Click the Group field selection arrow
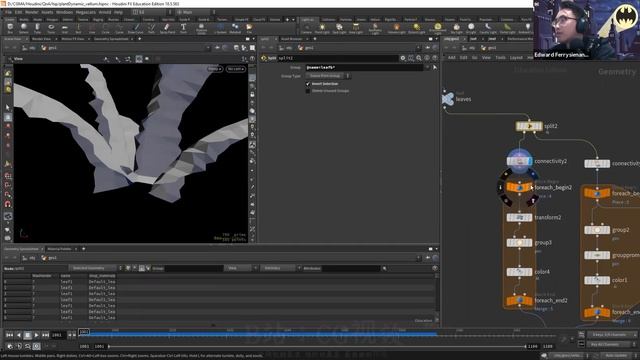 point(435,67)
